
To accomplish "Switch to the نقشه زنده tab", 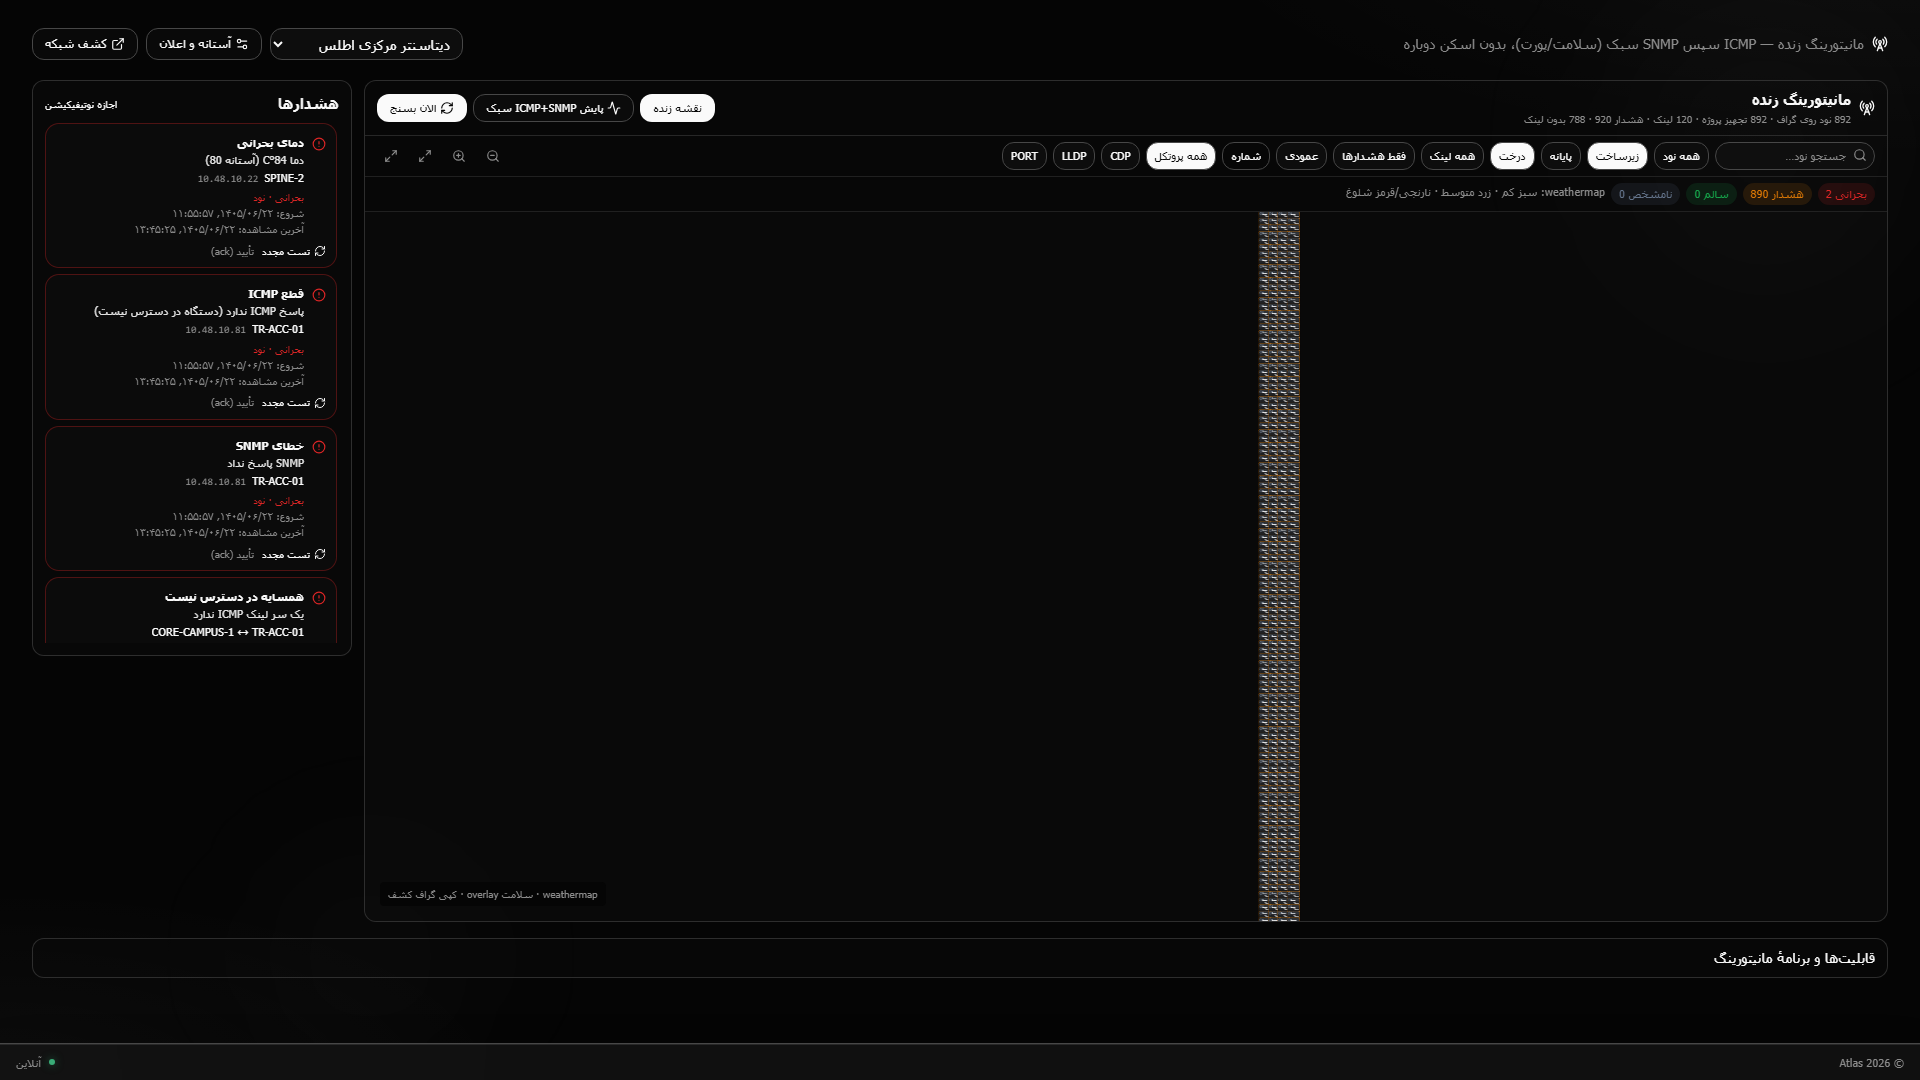I will (x=677, y=108).
